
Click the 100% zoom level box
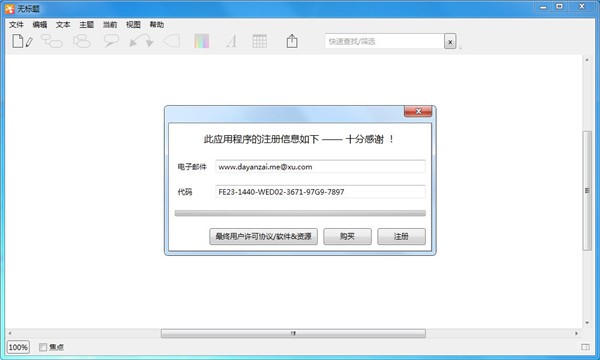click(18, 347)
